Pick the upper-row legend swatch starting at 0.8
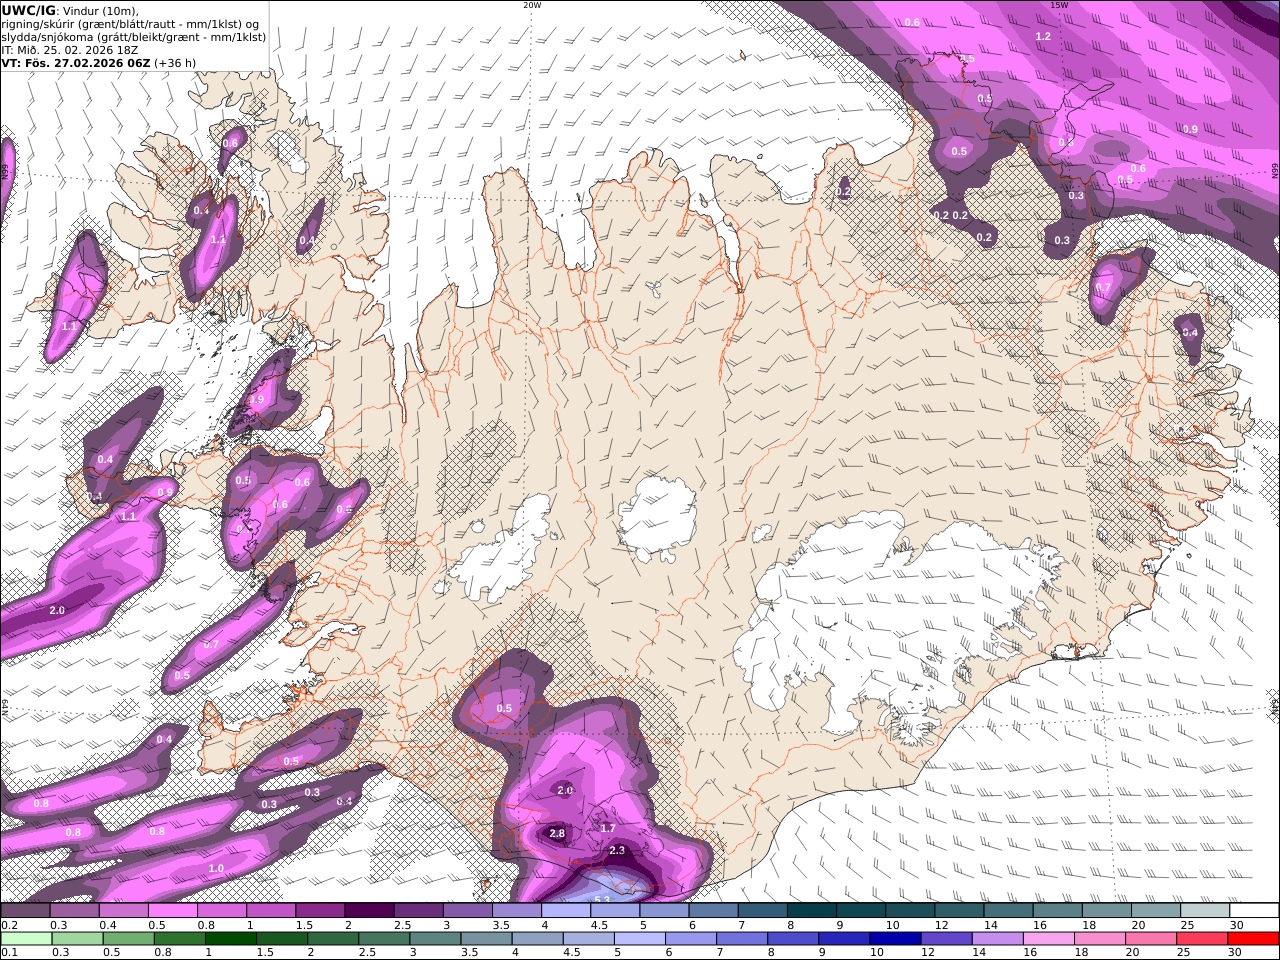The width and height of the screenshot is (1280, 960). [222, 911]
